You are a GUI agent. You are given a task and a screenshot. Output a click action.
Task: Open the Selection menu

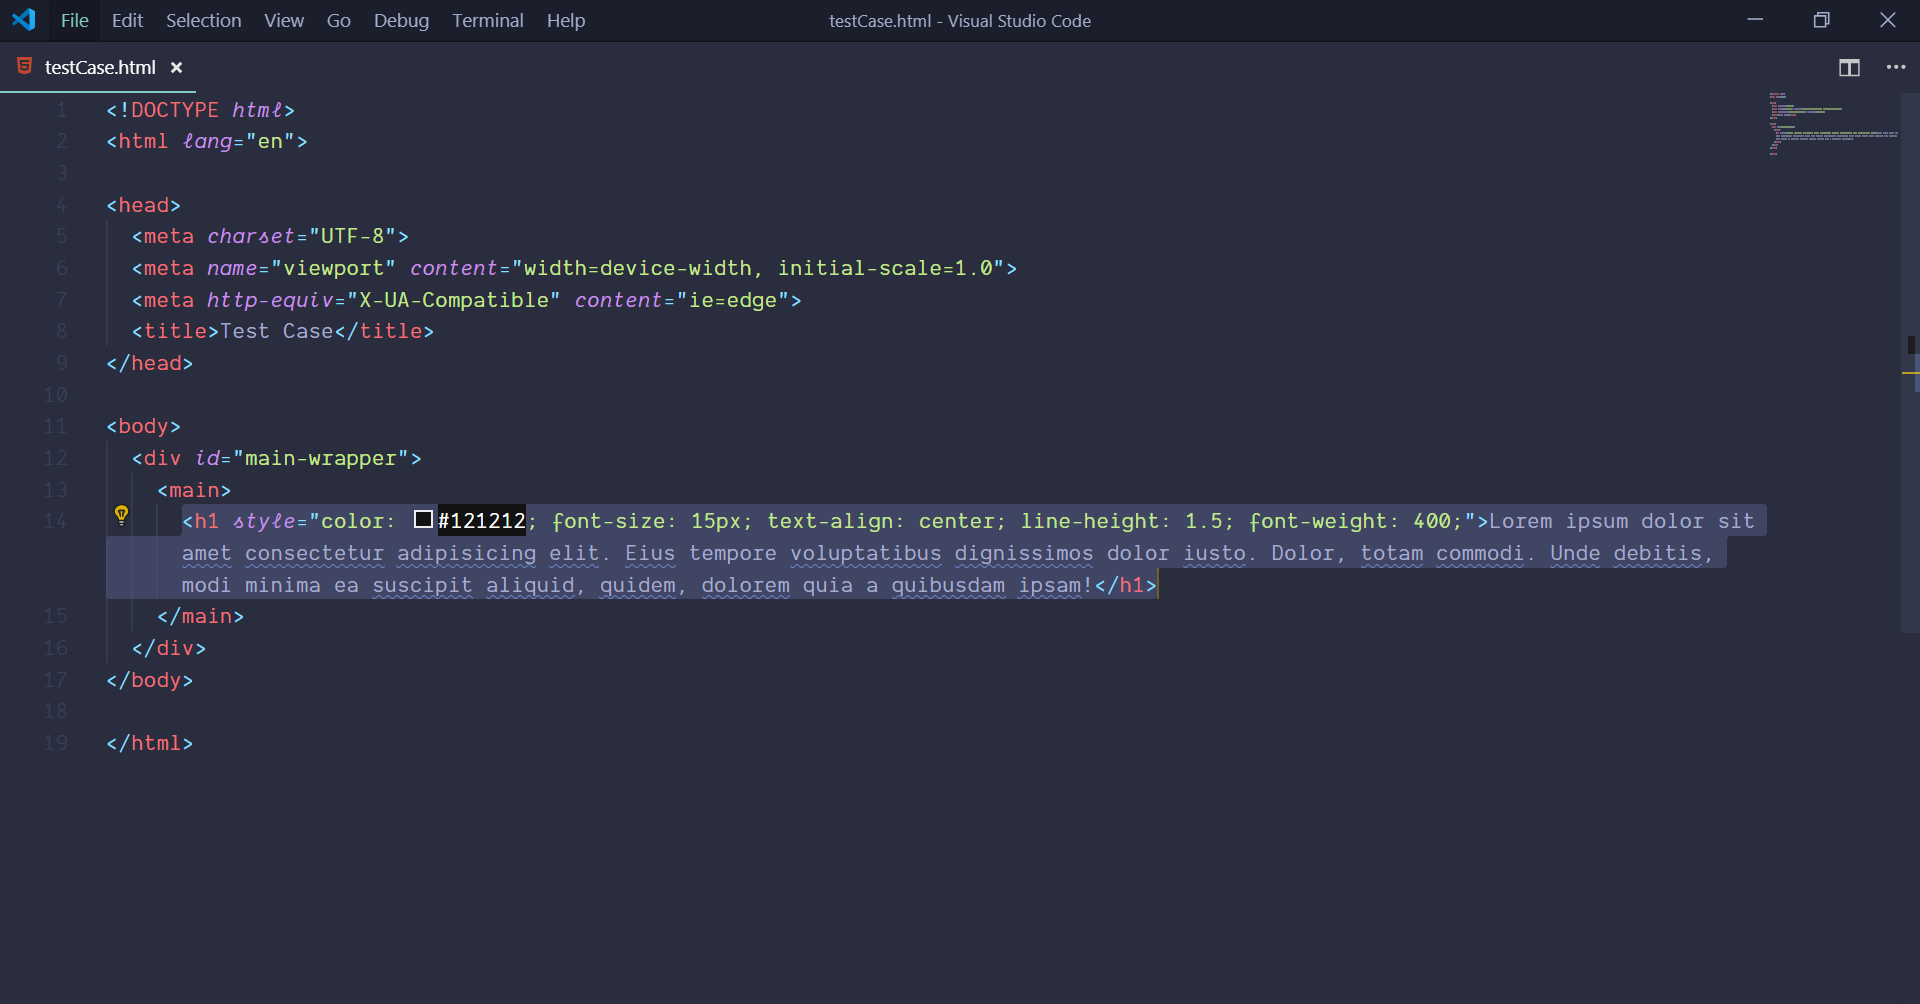(203, 20)
